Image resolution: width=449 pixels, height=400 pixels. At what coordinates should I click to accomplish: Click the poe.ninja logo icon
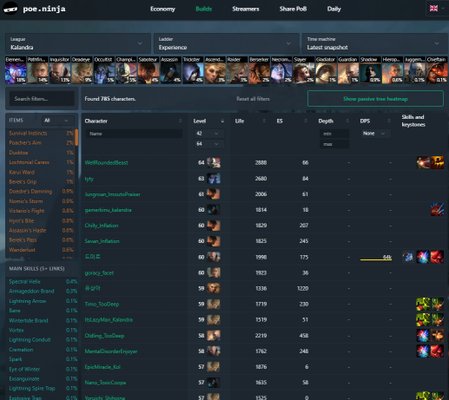10,9
